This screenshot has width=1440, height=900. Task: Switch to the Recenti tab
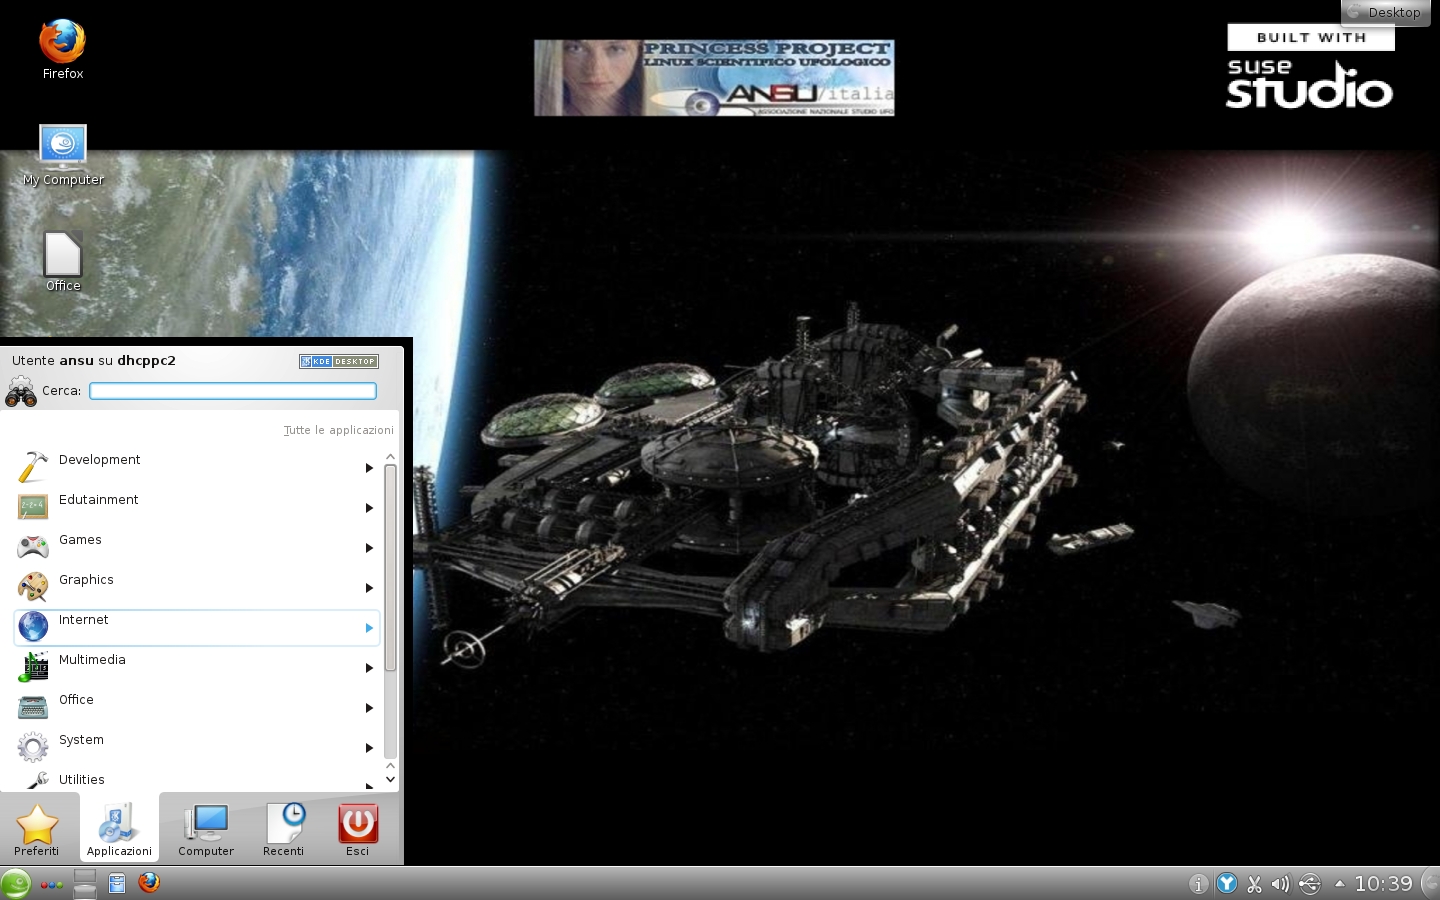click(283, 828)
